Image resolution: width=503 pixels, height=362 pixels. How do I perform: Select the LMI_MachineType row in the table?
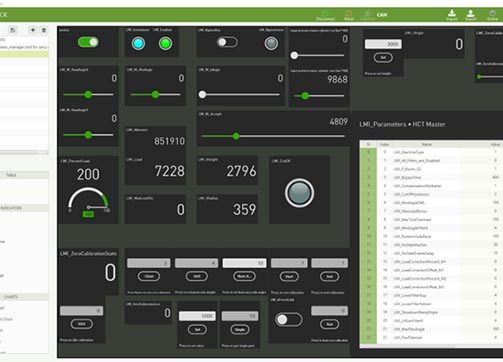pyautogui.click(x=432, y=152)
